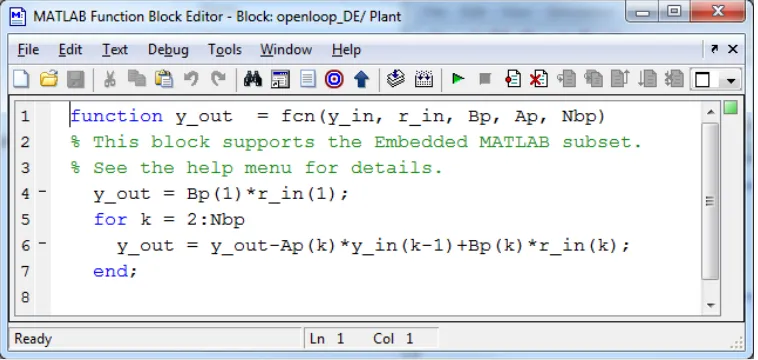Click the 'function' keyword on line 1
This screenshot has height=360, width=758.
117,116
